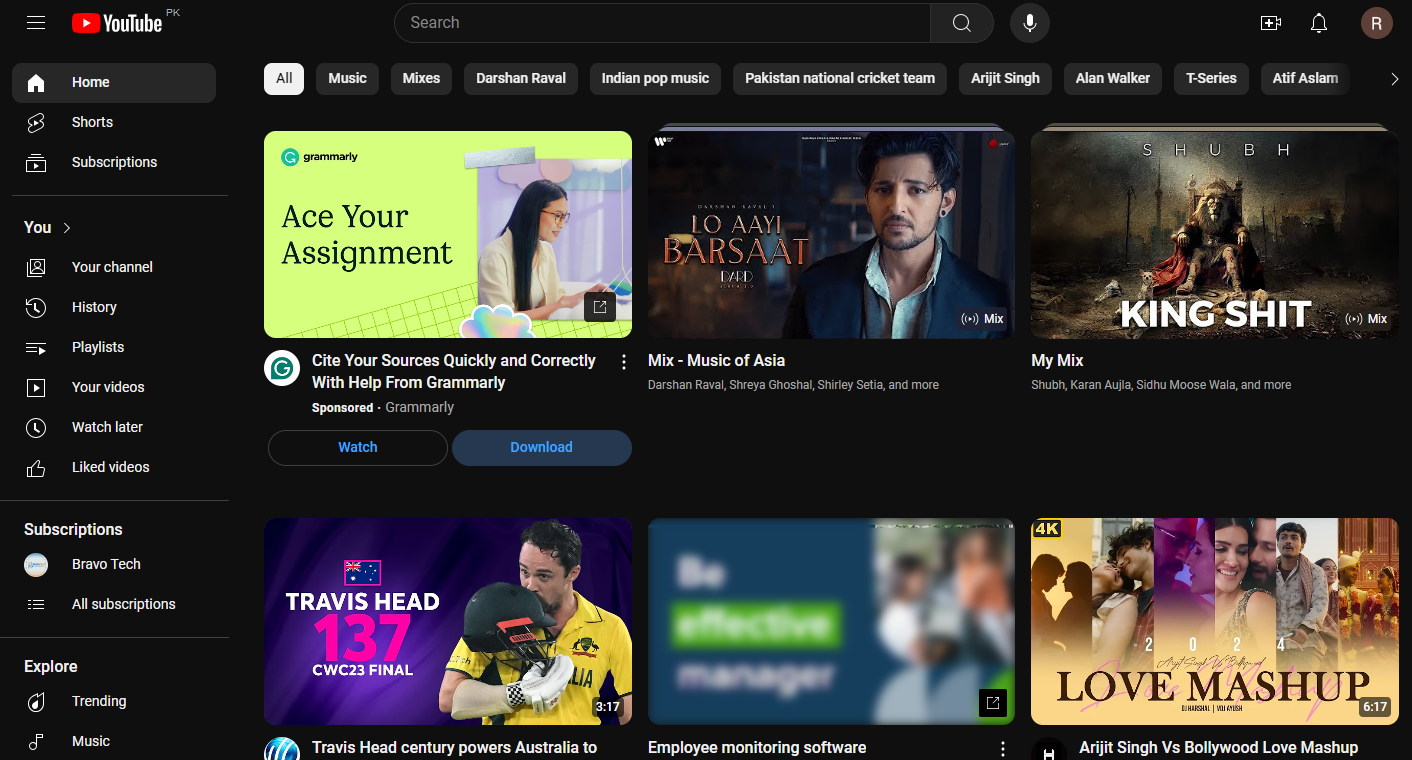The image size is (1412, 760).
Task: Filter by Pakistan national cricket team
Action: pos(840,79)
